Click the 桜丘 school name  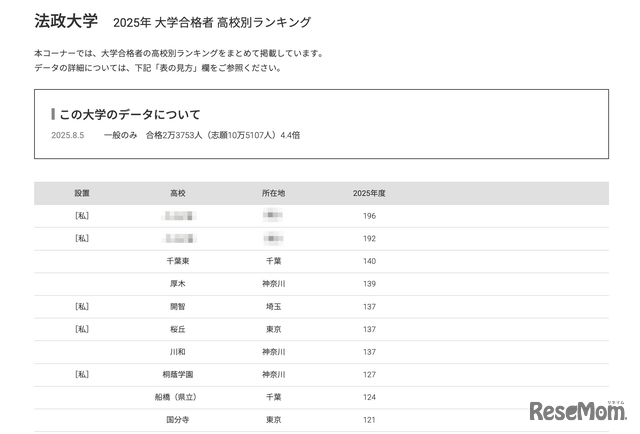(x=177, y=329)
